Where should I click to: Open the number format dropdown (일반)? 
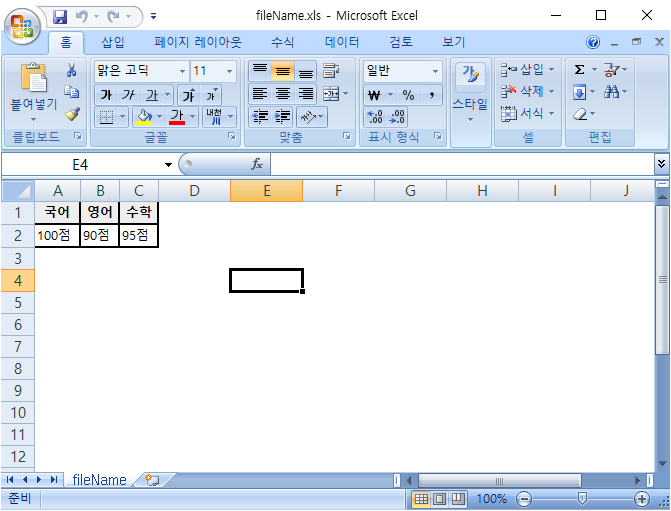tap(435, 71)
